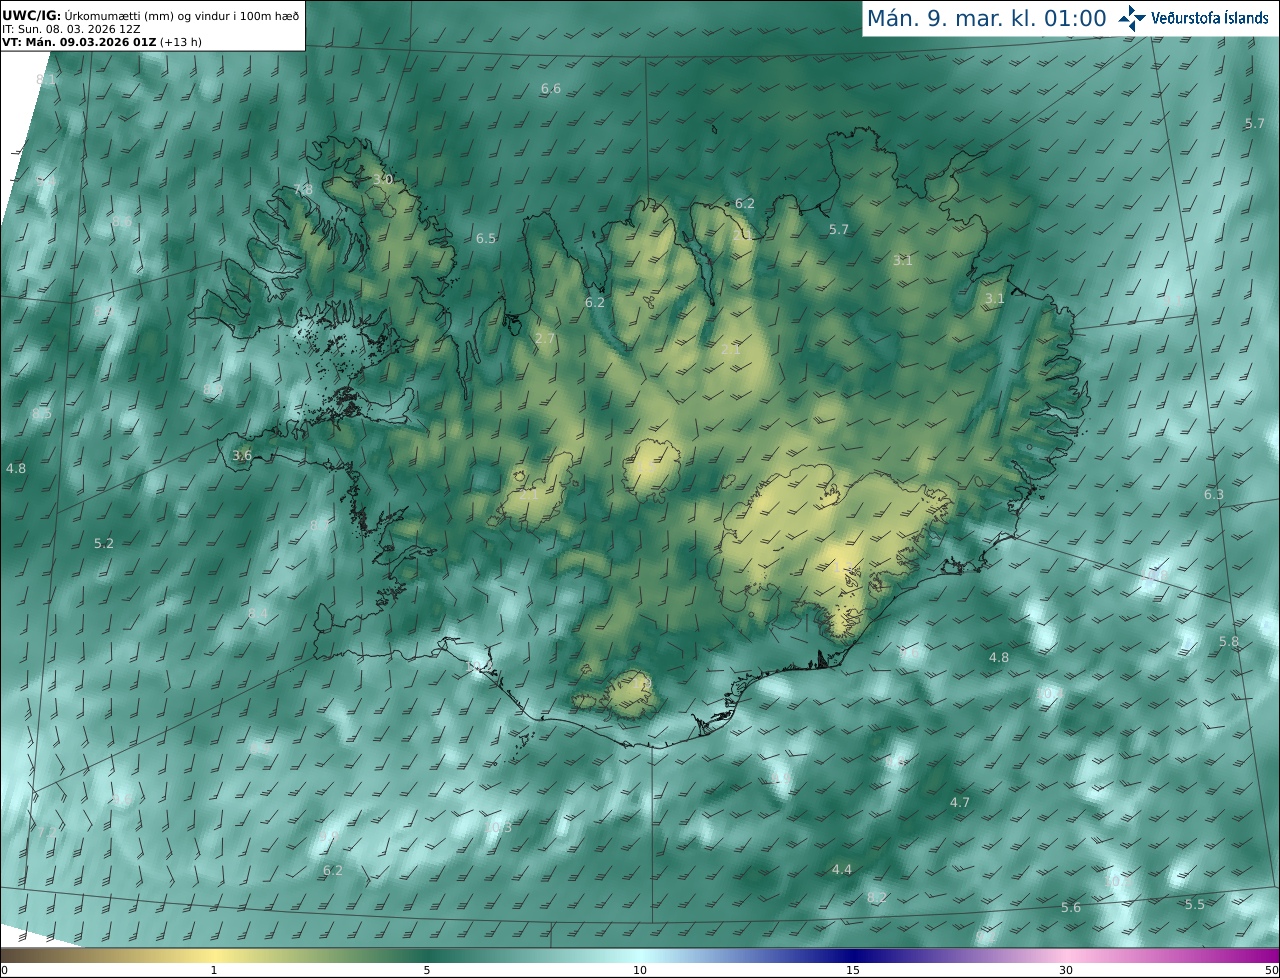1280x978 pixels.
Task: Click the 4.4 value in southern ocean
Action: click(842, 870)
